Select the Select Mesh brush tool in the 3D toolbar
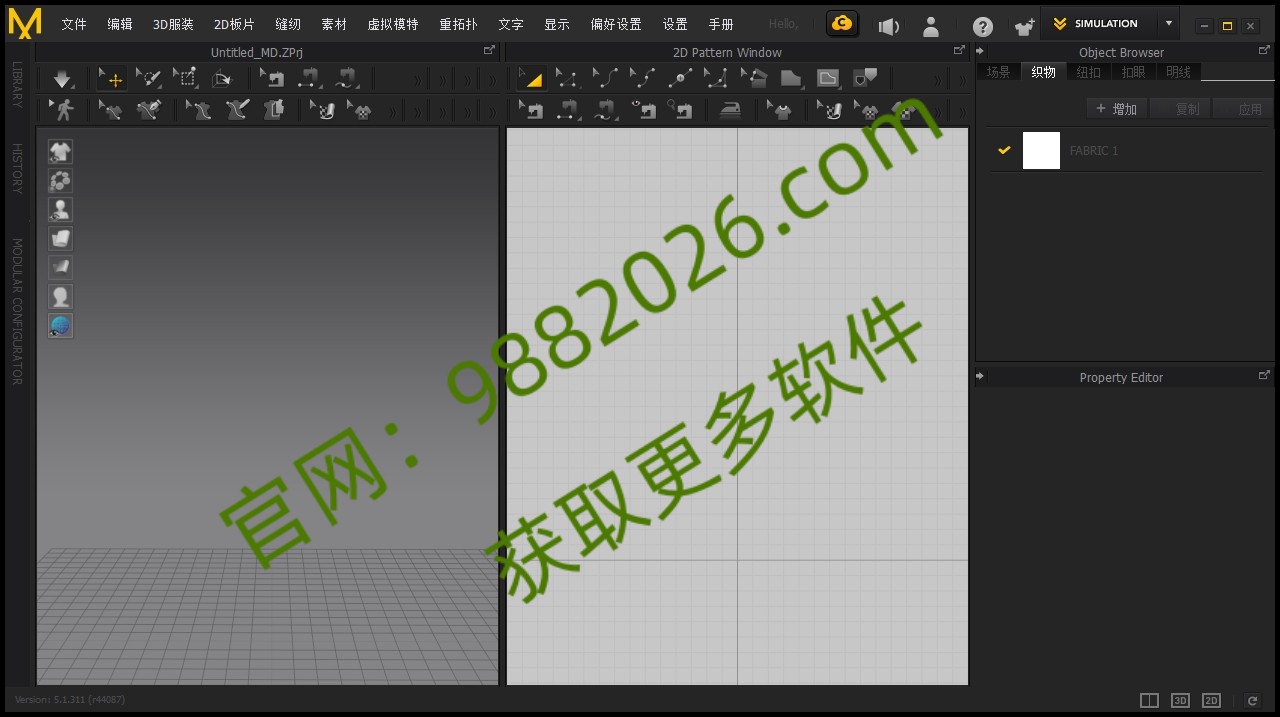 (x=148, y=79)
